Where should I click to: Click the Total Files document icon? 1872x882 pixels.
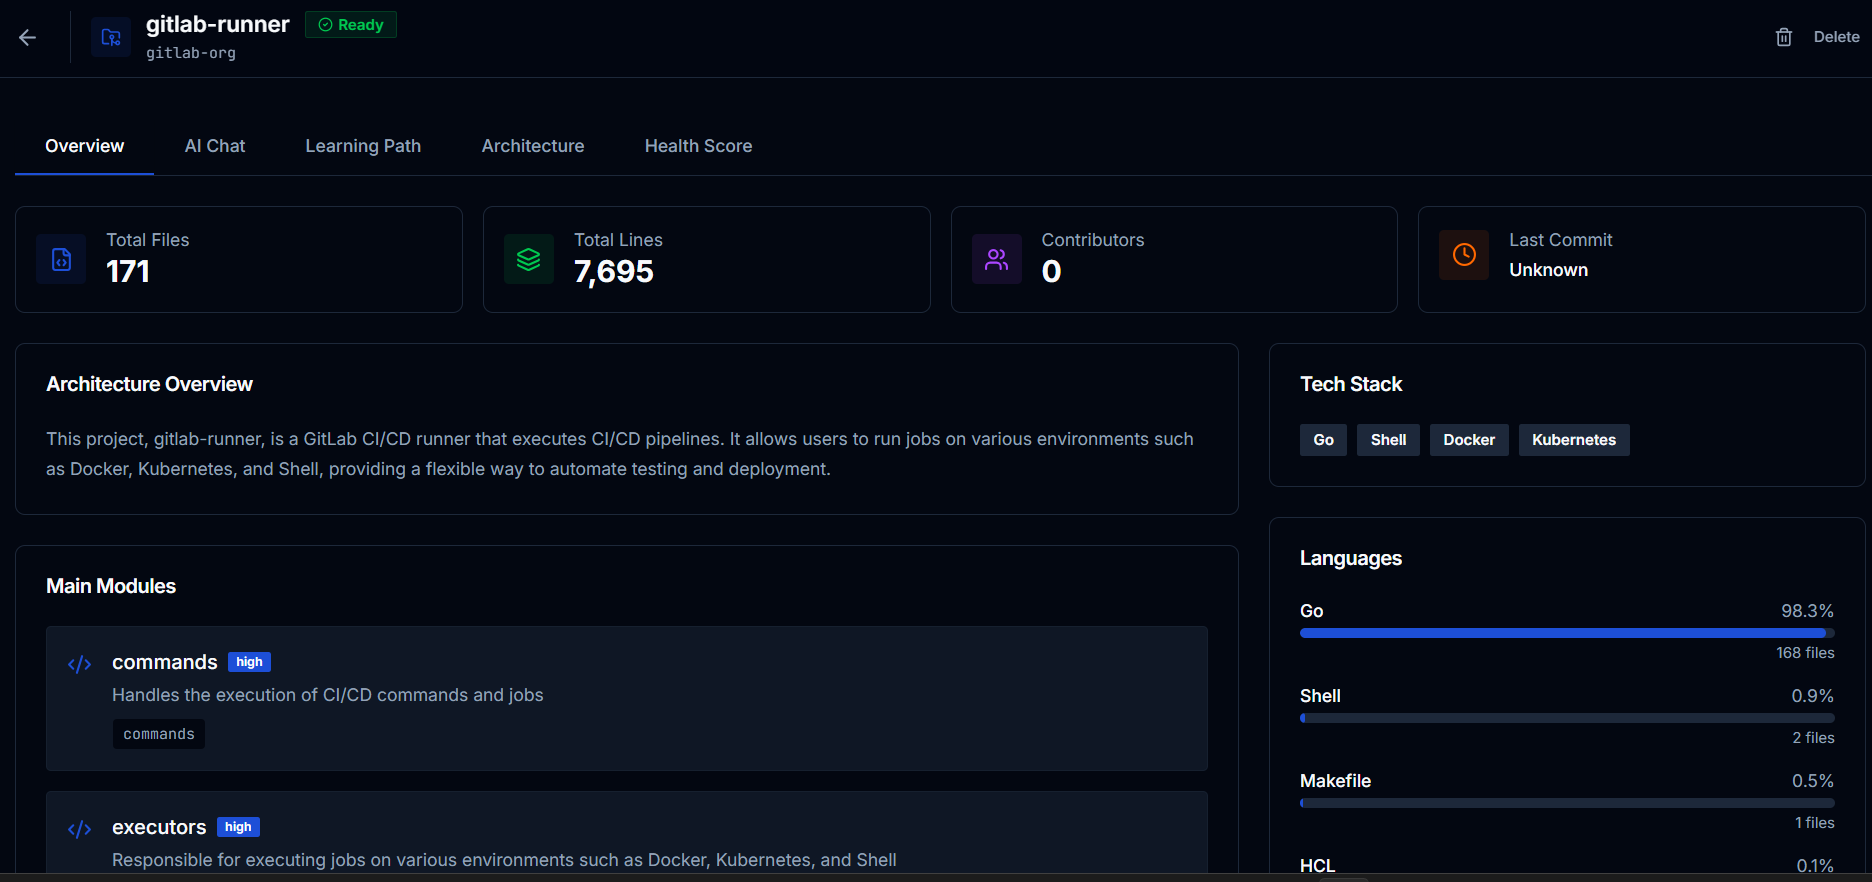61,259
